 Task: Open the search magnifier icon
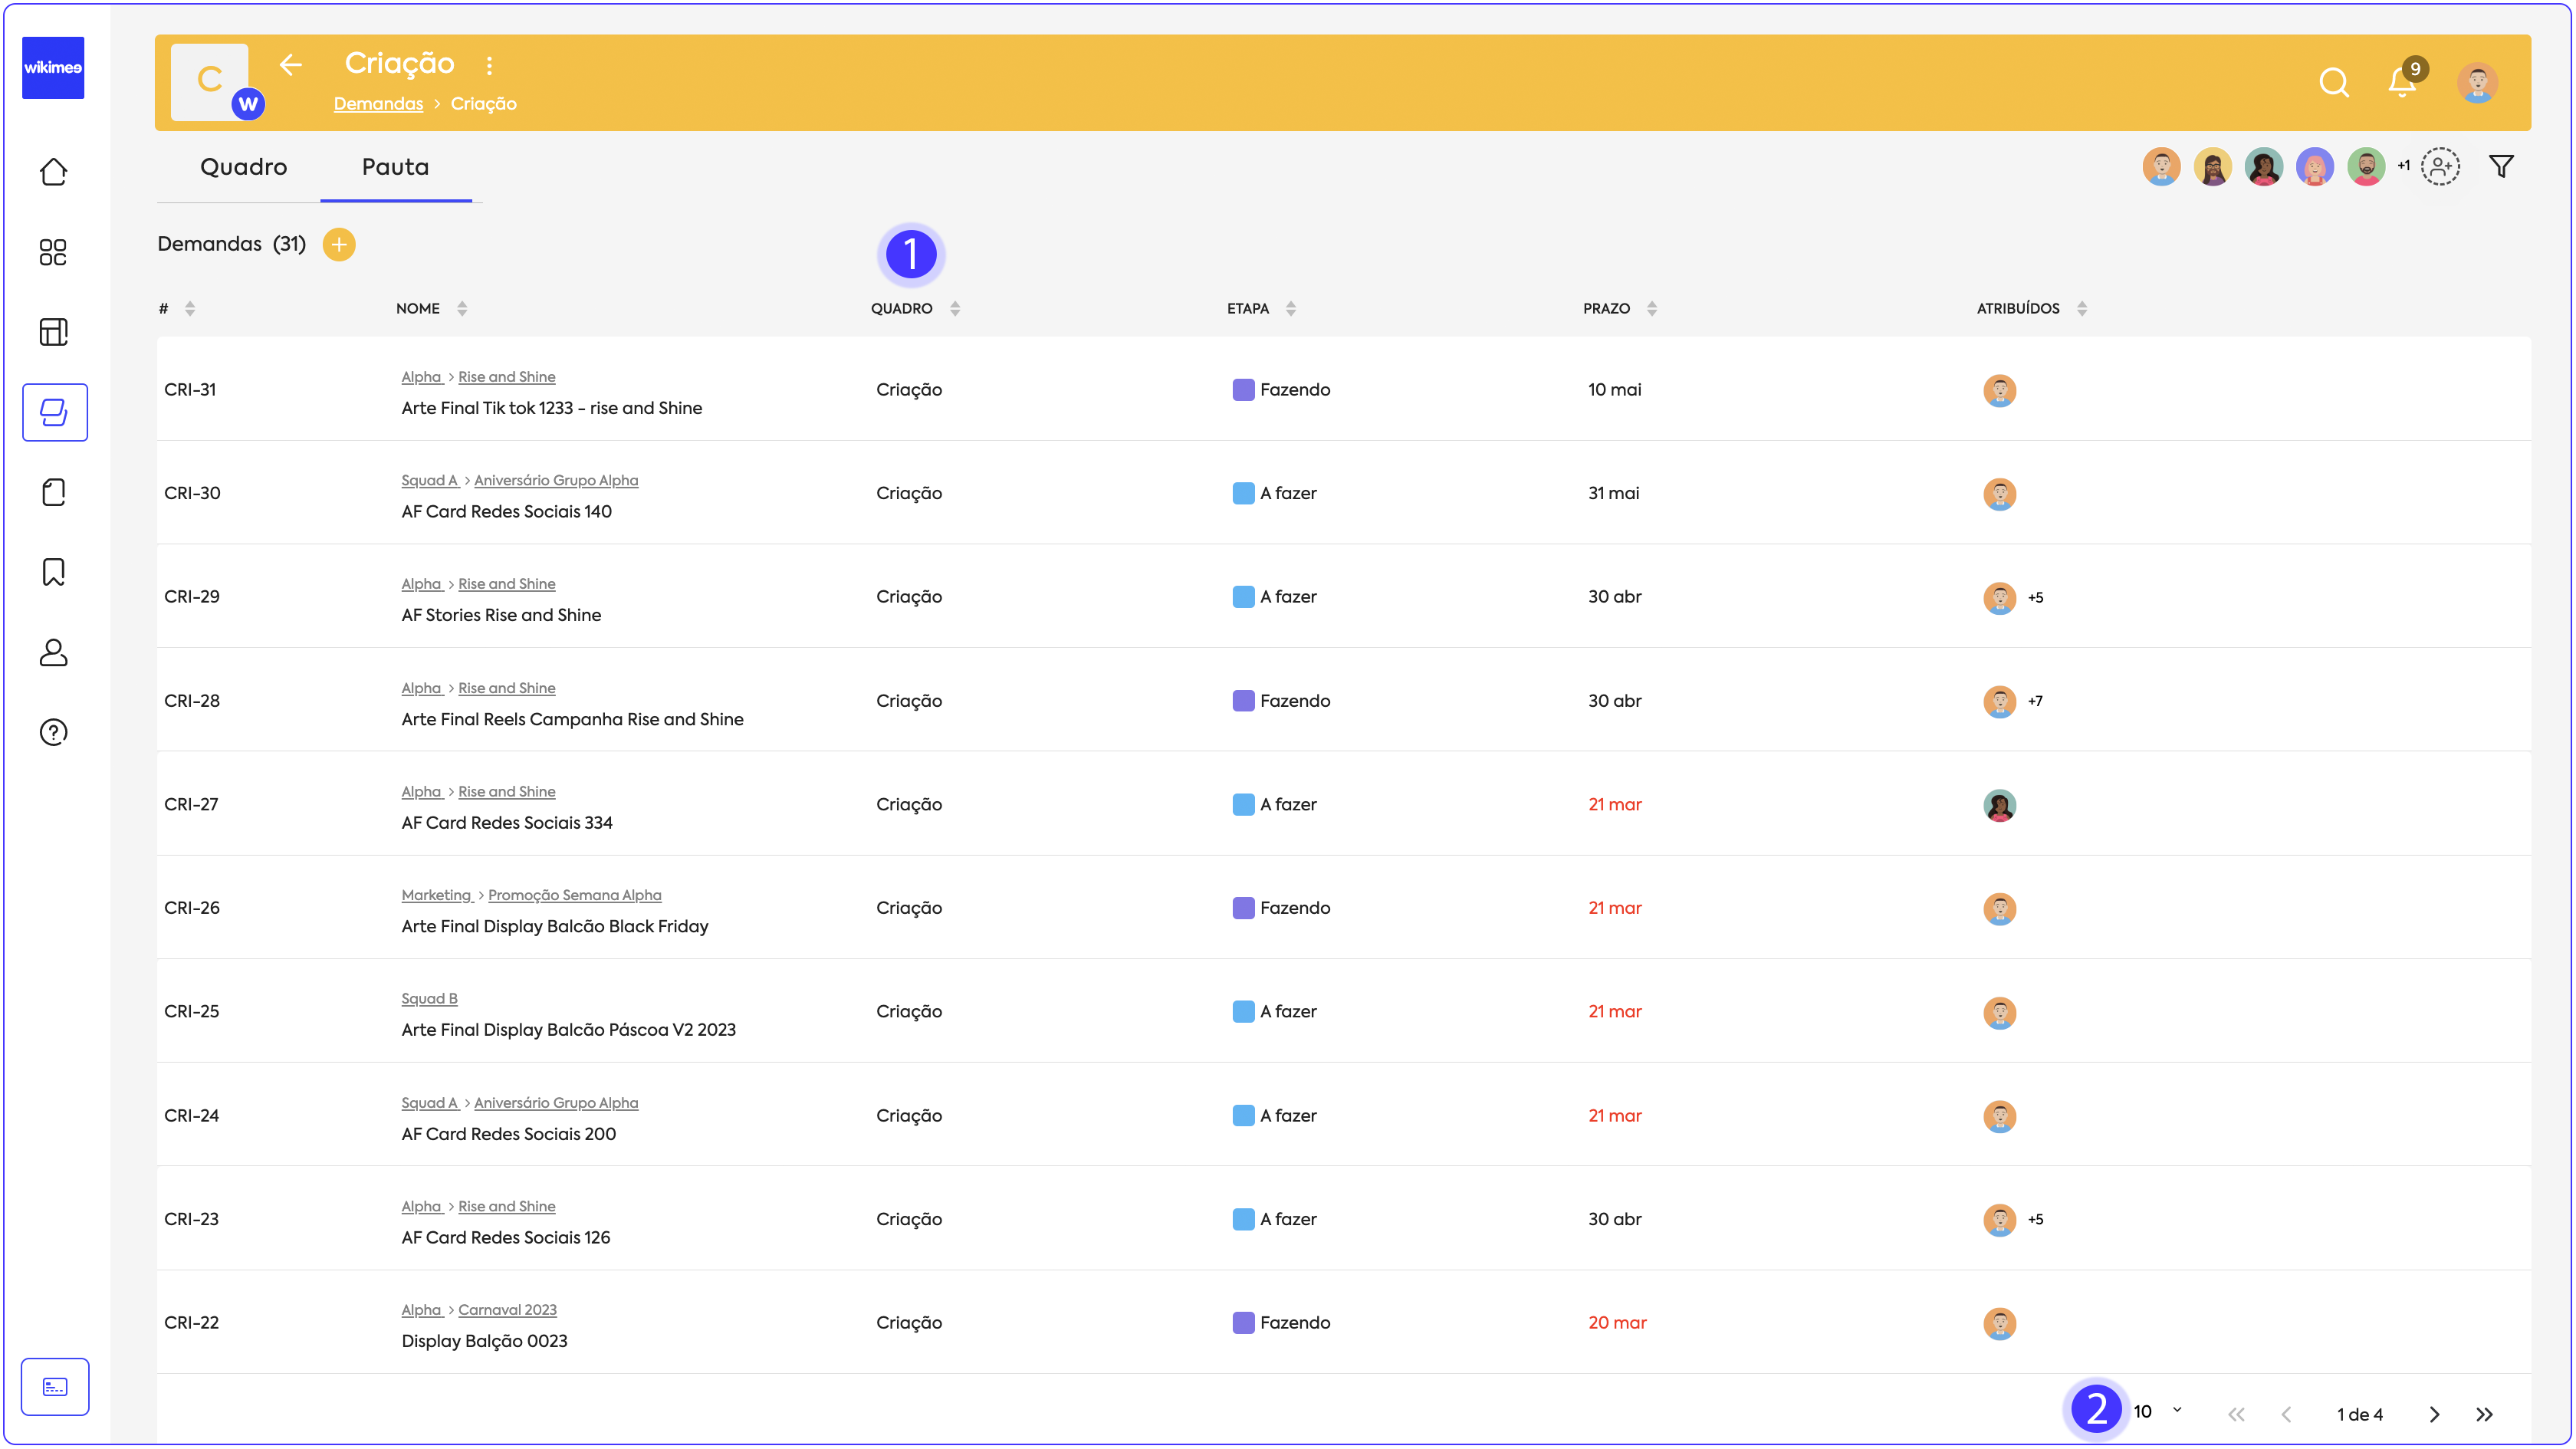coord(2333,82)
